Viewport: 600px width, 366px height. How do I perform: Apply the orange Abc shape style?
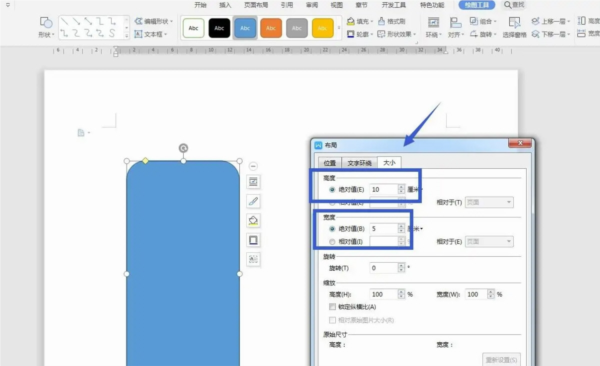[x=271, y=28]
